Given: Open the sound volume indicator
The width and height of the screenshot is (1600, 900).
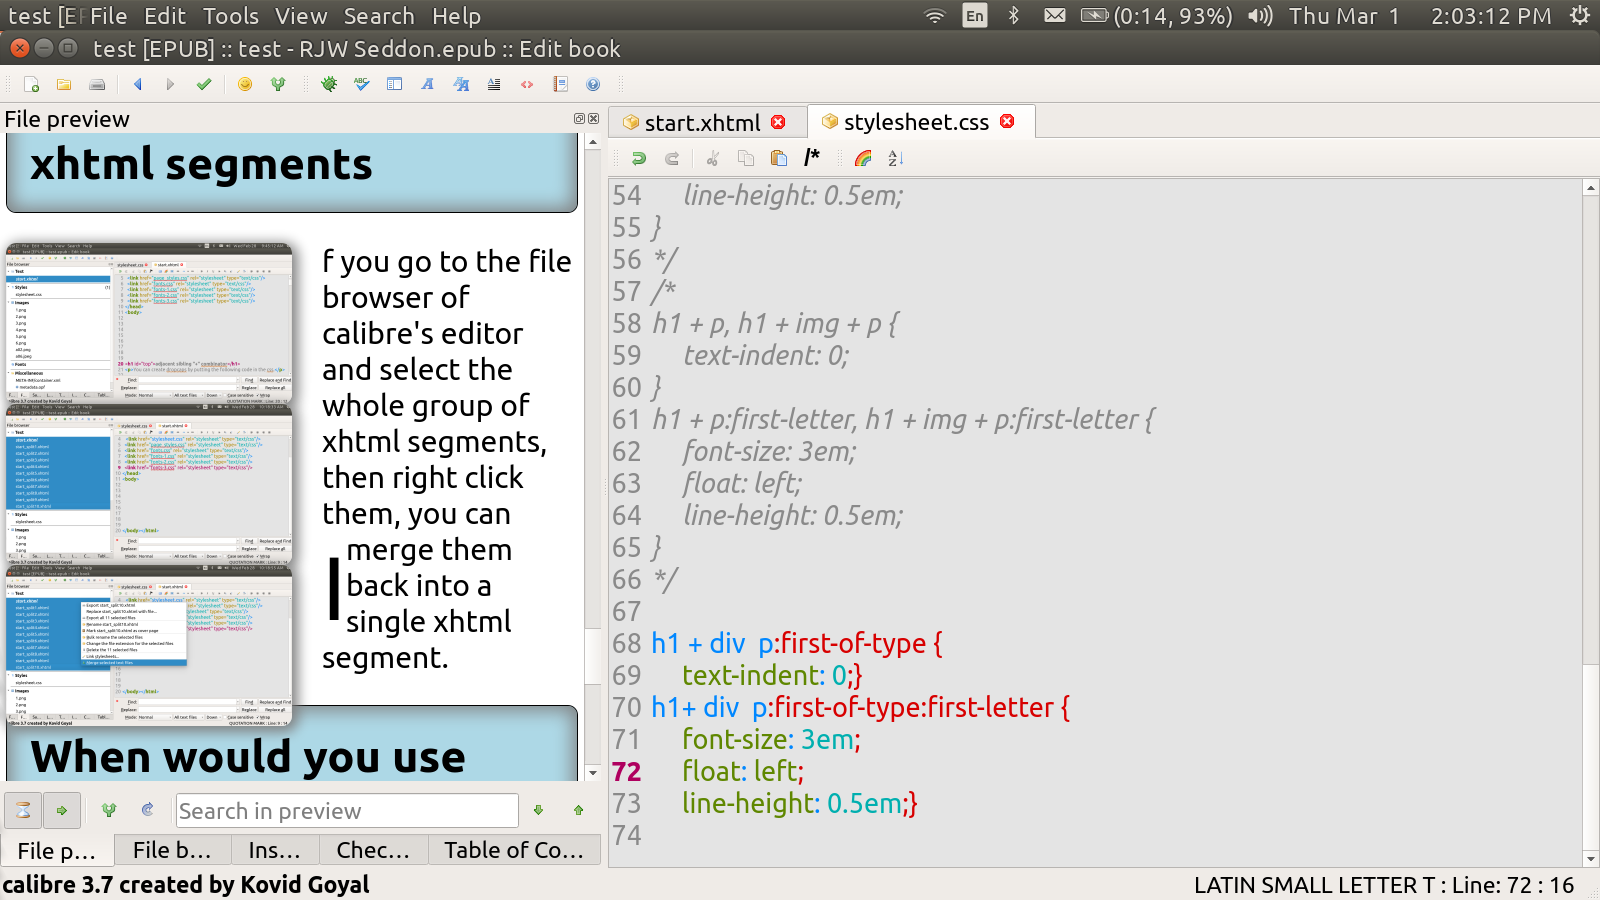Looking at the screenshot, I should 1260,16.
